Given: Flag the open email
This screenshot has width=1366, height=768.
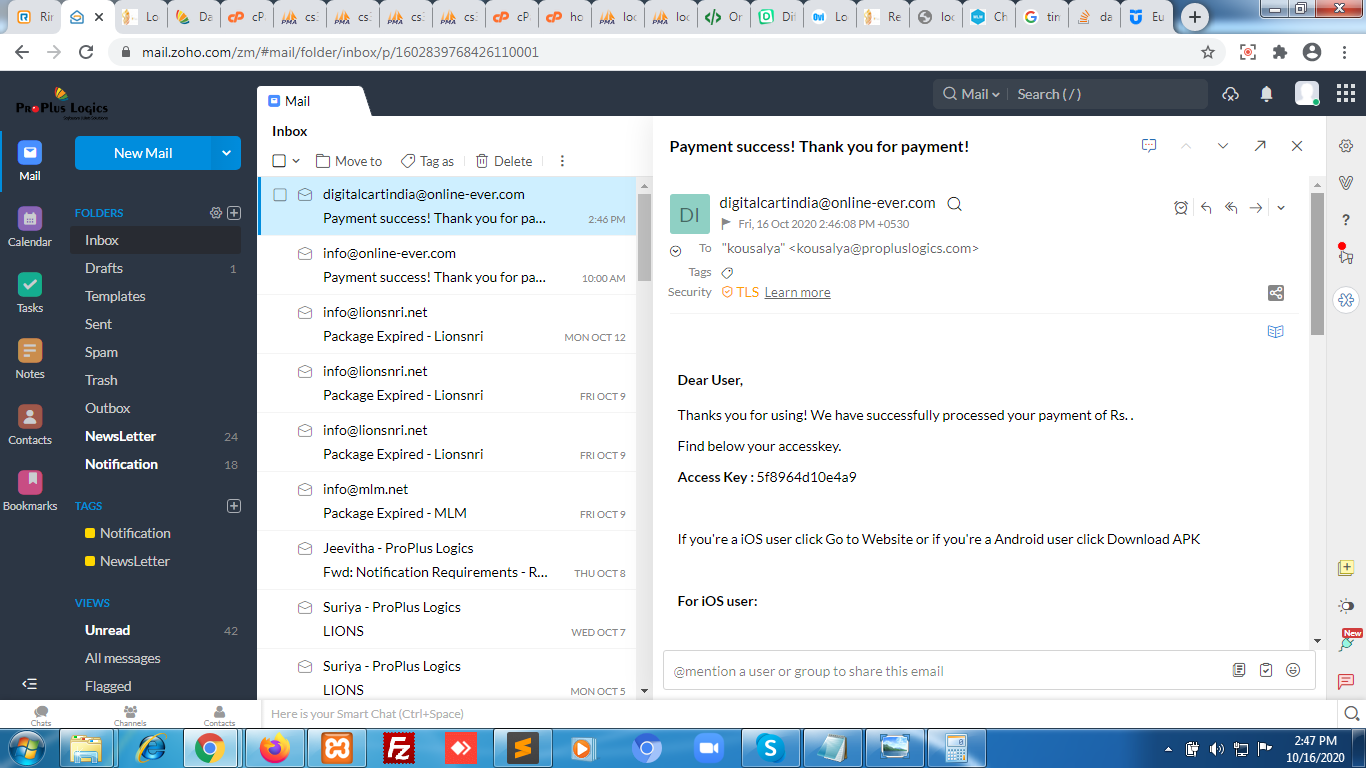Looking at the screenshot, I should [x=726, y=224].
